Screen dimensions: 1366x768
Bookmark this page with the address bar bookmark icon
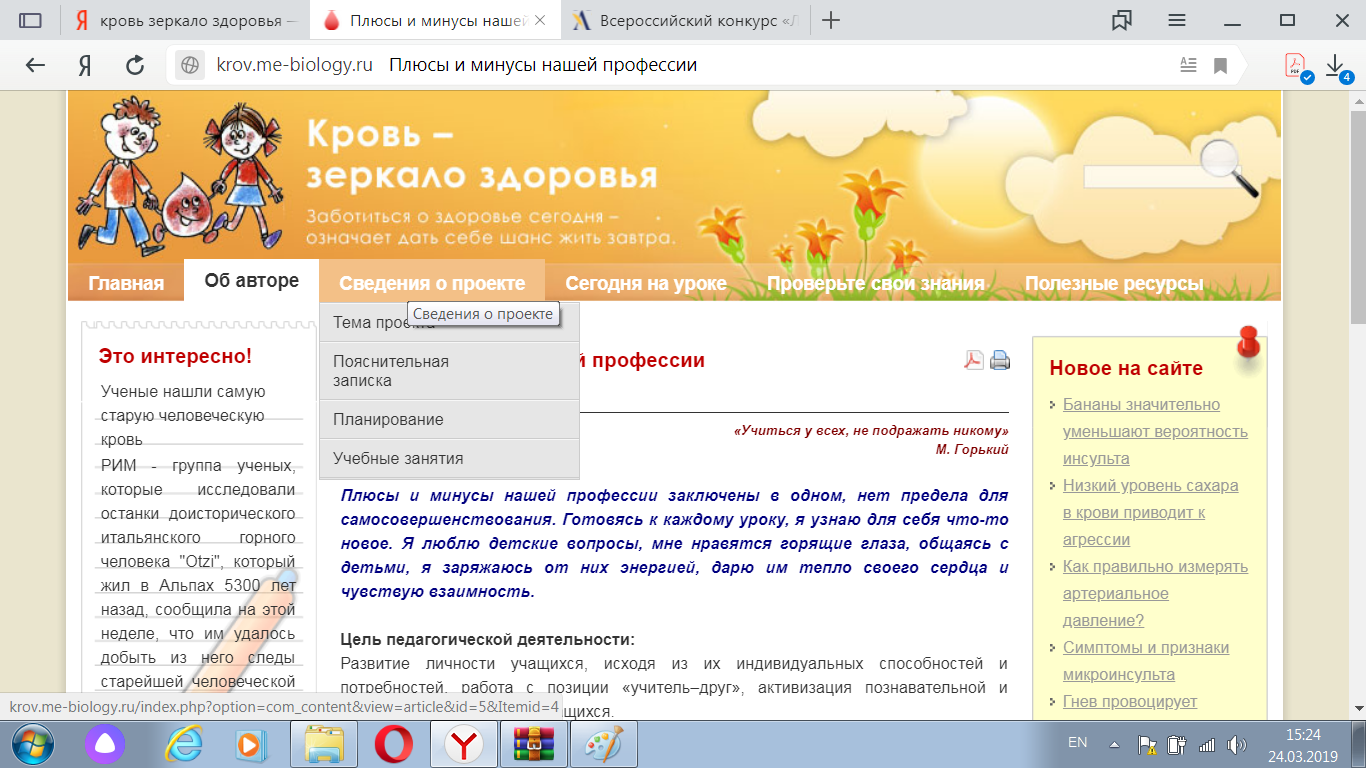(1220, 65)
